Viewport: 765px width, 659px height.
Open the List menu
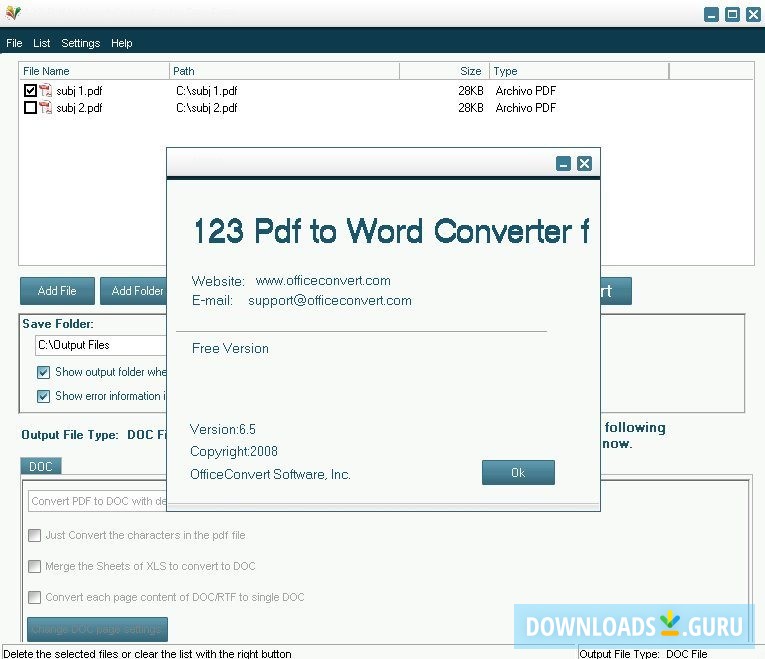tap(41, 43)
